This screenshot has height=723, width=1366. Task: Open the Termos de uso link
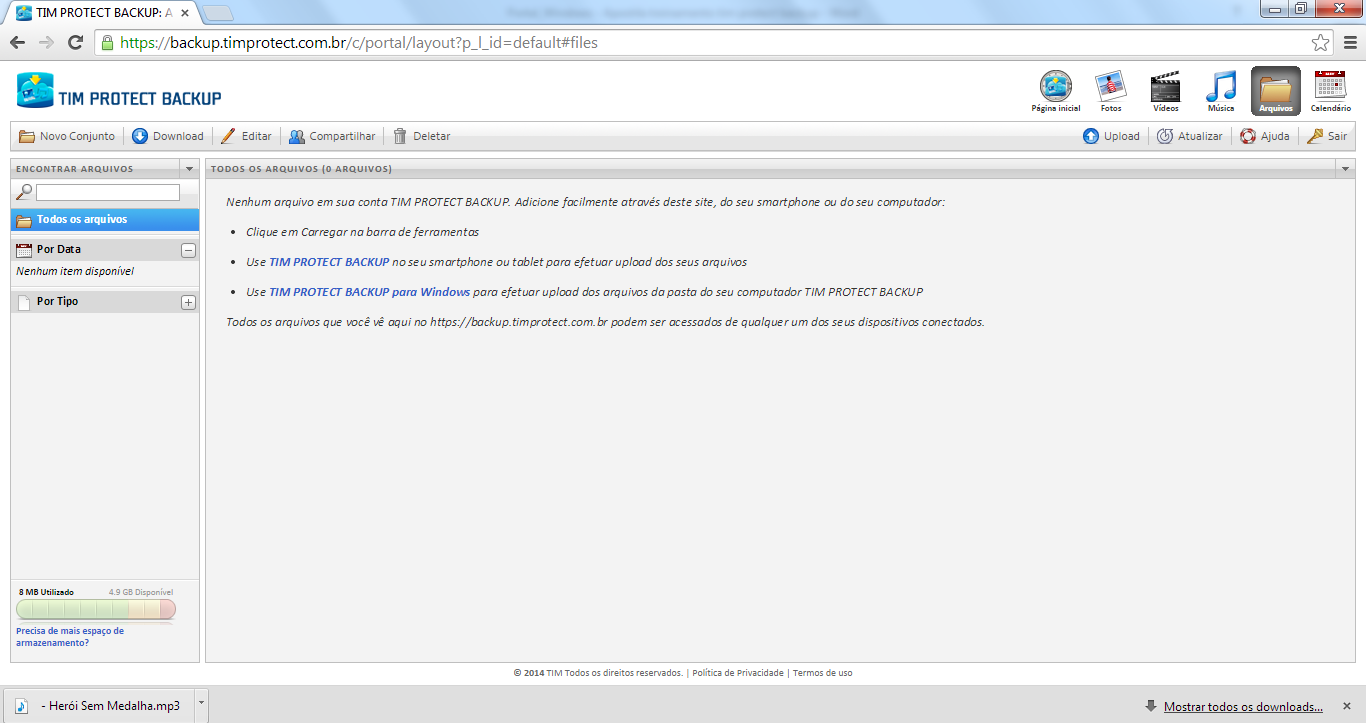point(823,673)
